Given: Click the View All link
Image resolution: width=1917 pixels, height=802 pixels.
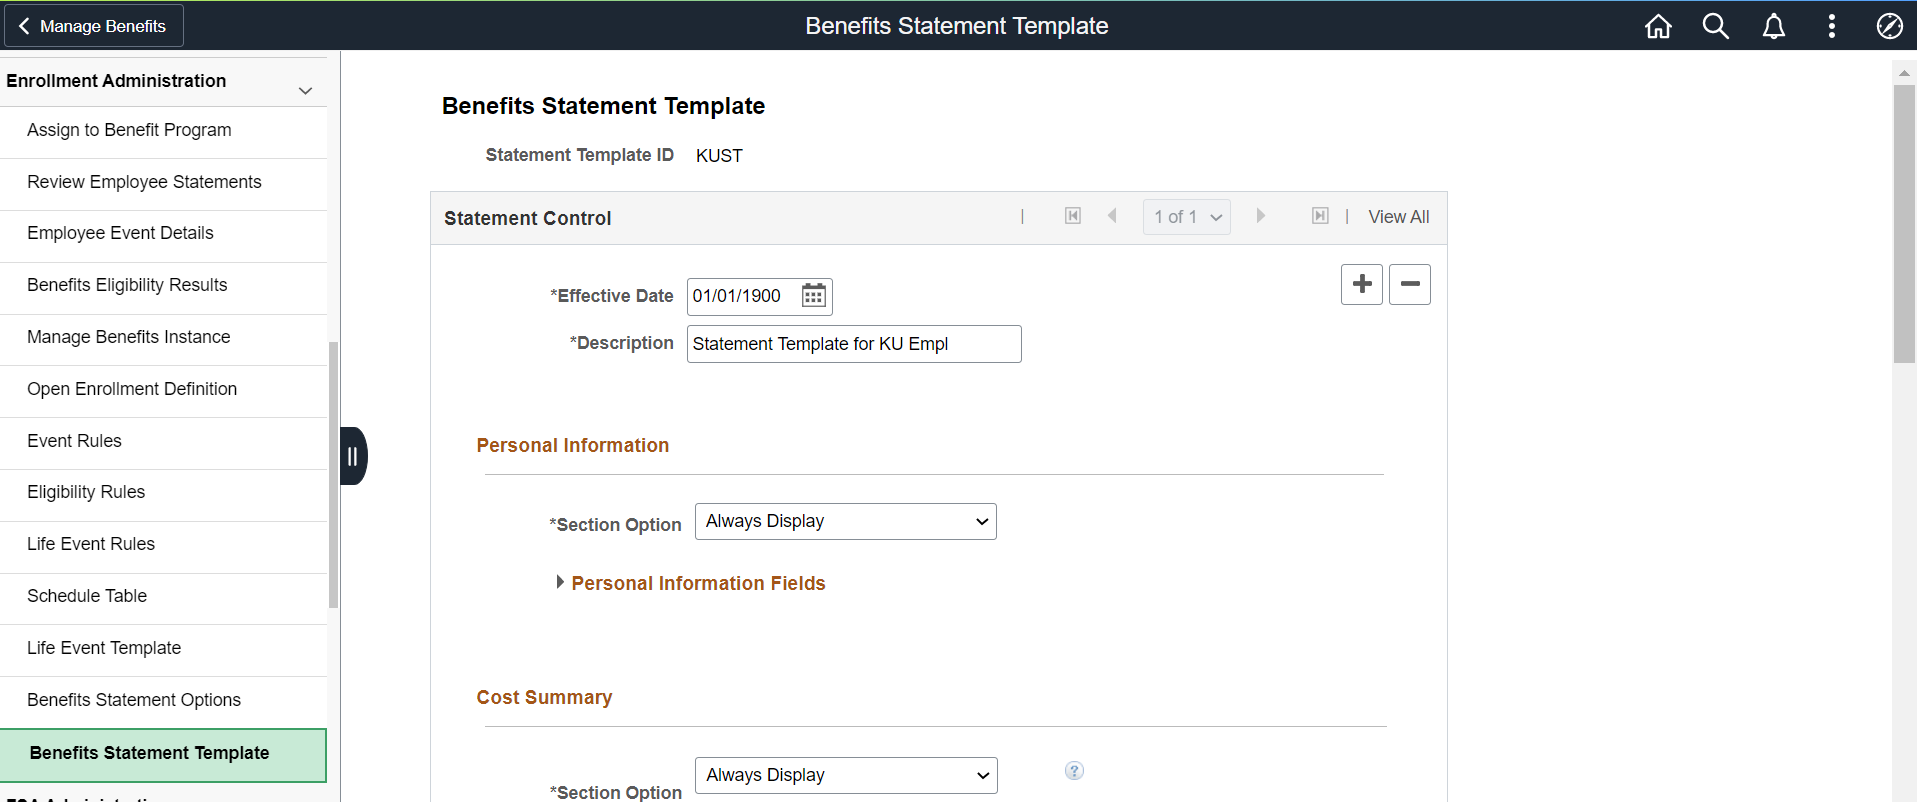Looking at the screenshot, I should (x=1398, y=217).
